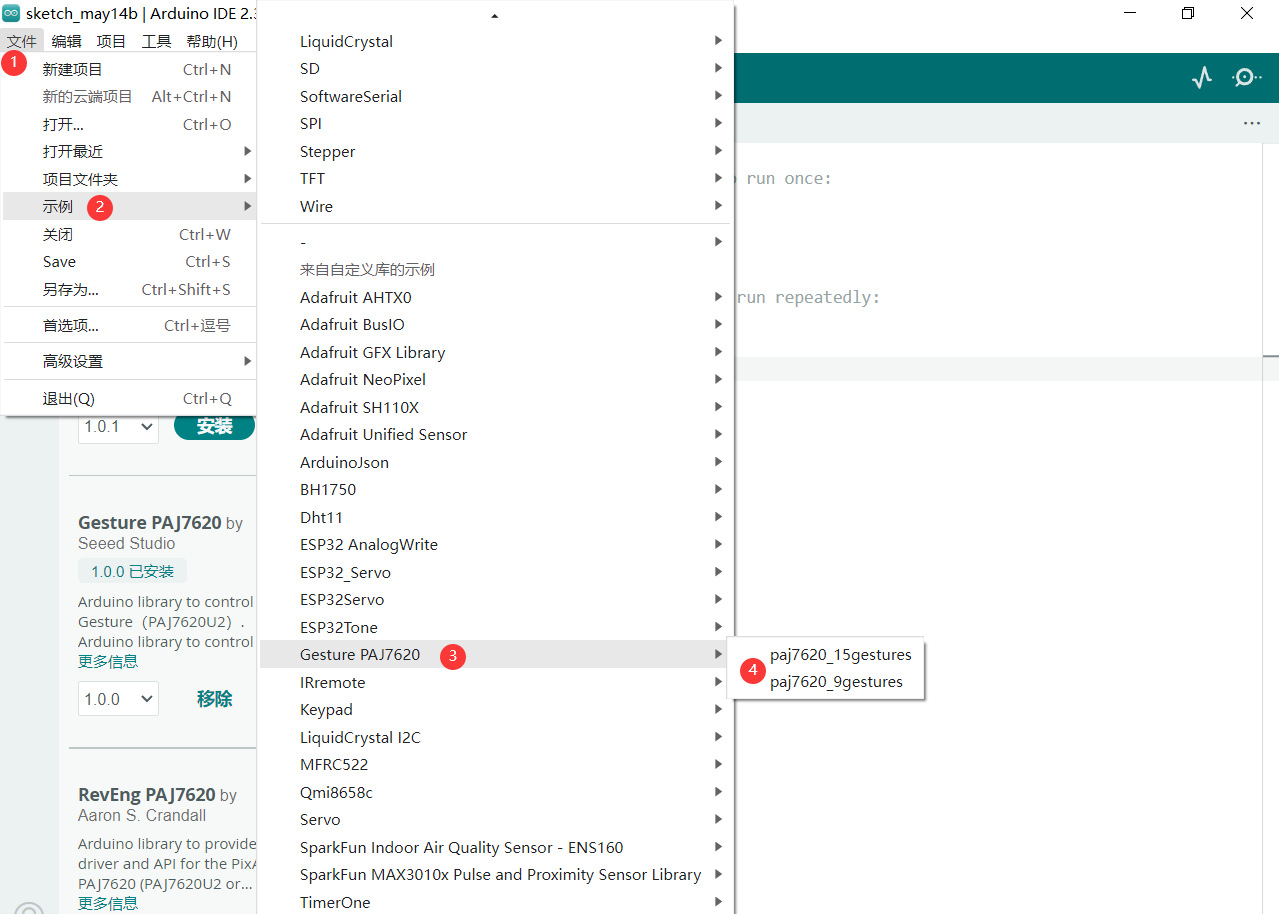Expand ESP32 AnalogWrite examples

click(496, 545)
